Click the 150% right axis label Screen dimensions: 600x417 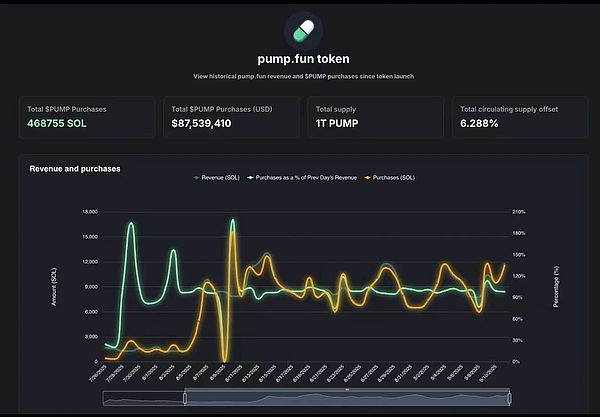(x=519, y=255)
